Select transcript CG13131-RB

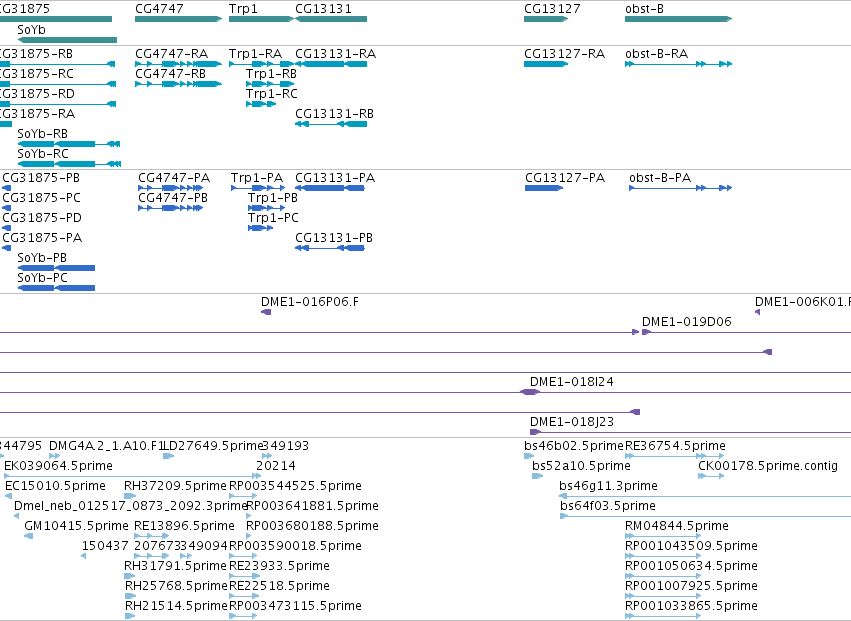[331, 124]
